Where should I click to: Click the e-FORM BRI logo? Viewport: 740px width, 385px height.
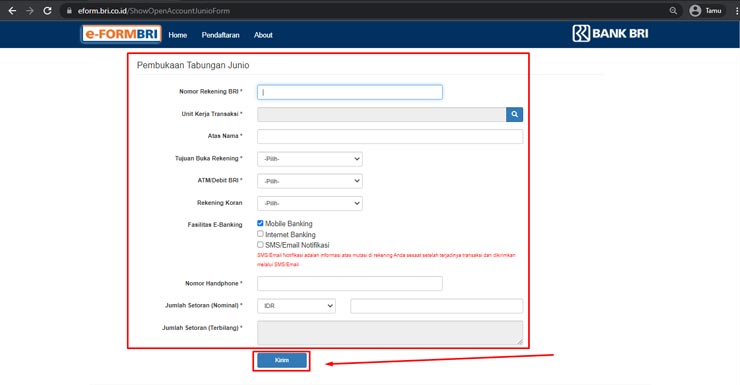pos(121,34)
